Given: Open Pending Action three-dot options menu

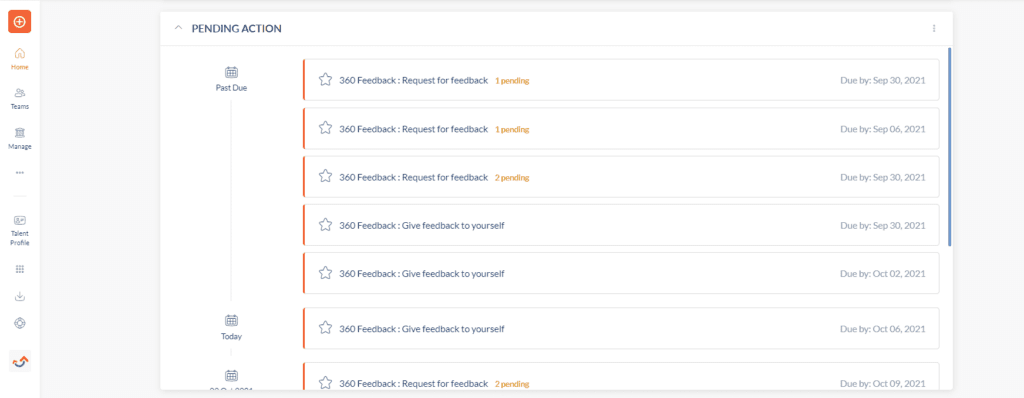Looking at the screenshot, I should click(934, 28).
